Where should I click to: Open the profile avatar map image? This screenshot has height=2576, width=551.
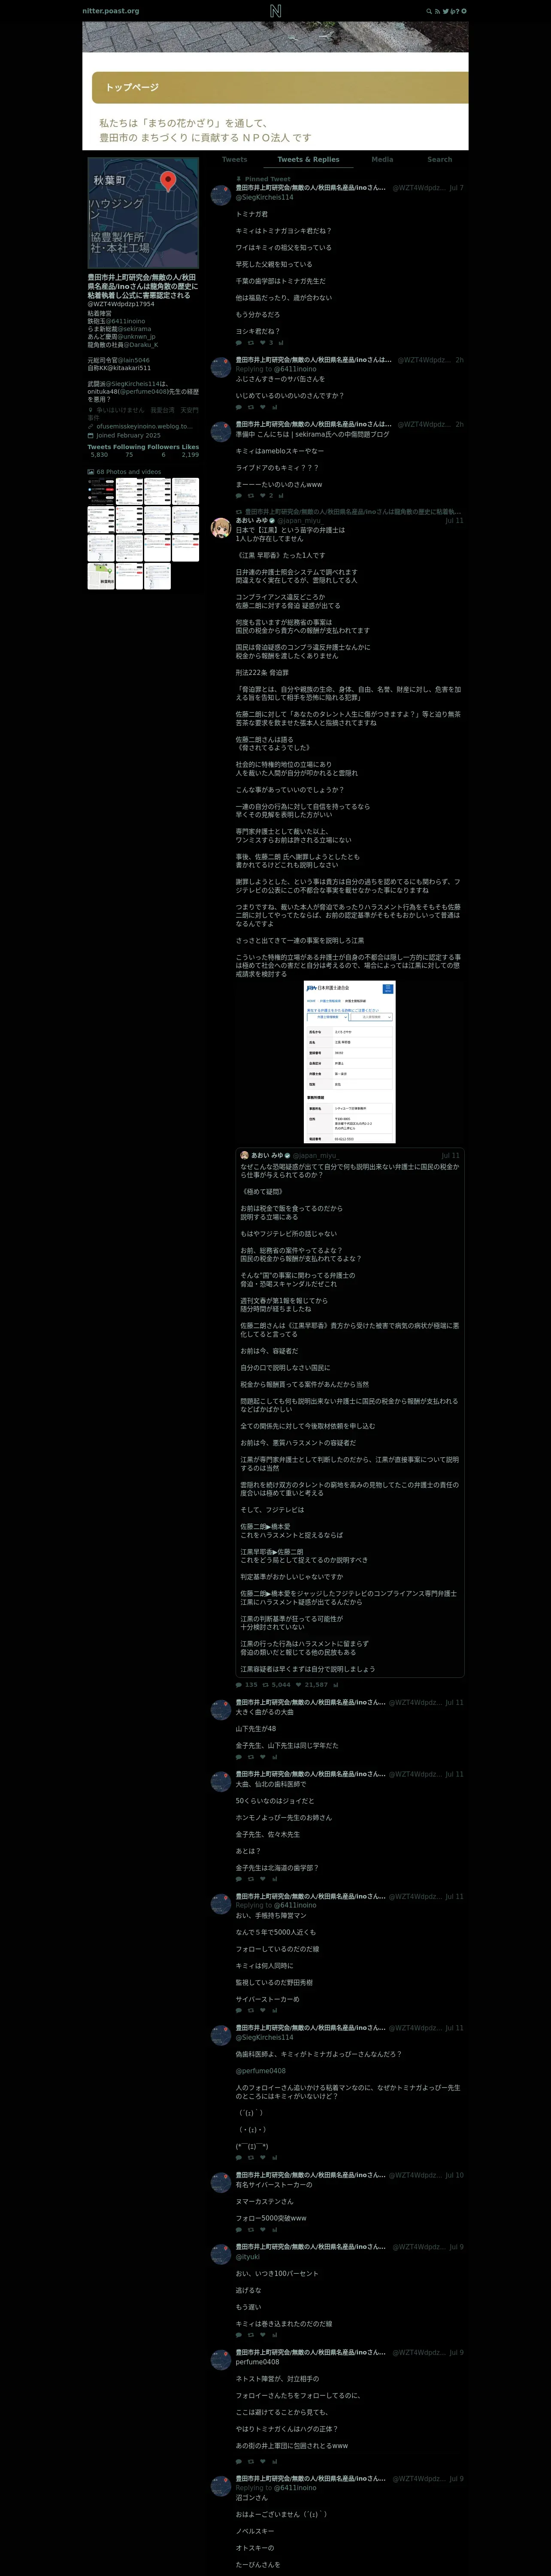tap(143, 213)
